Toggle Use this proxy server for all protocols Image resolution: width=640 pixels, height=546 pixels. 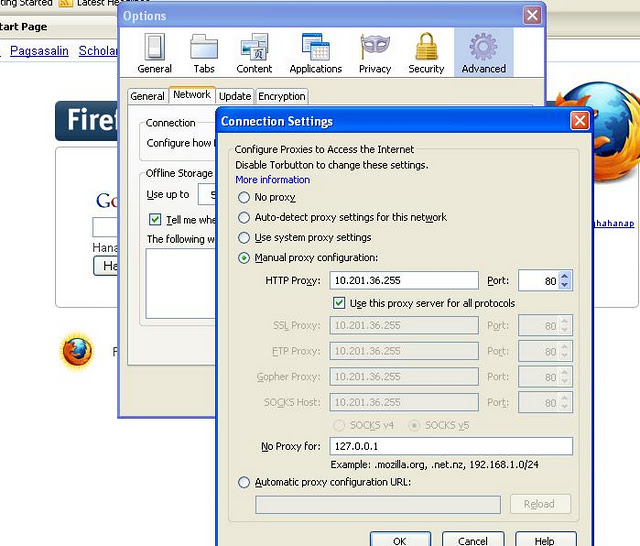pos(339,303)
